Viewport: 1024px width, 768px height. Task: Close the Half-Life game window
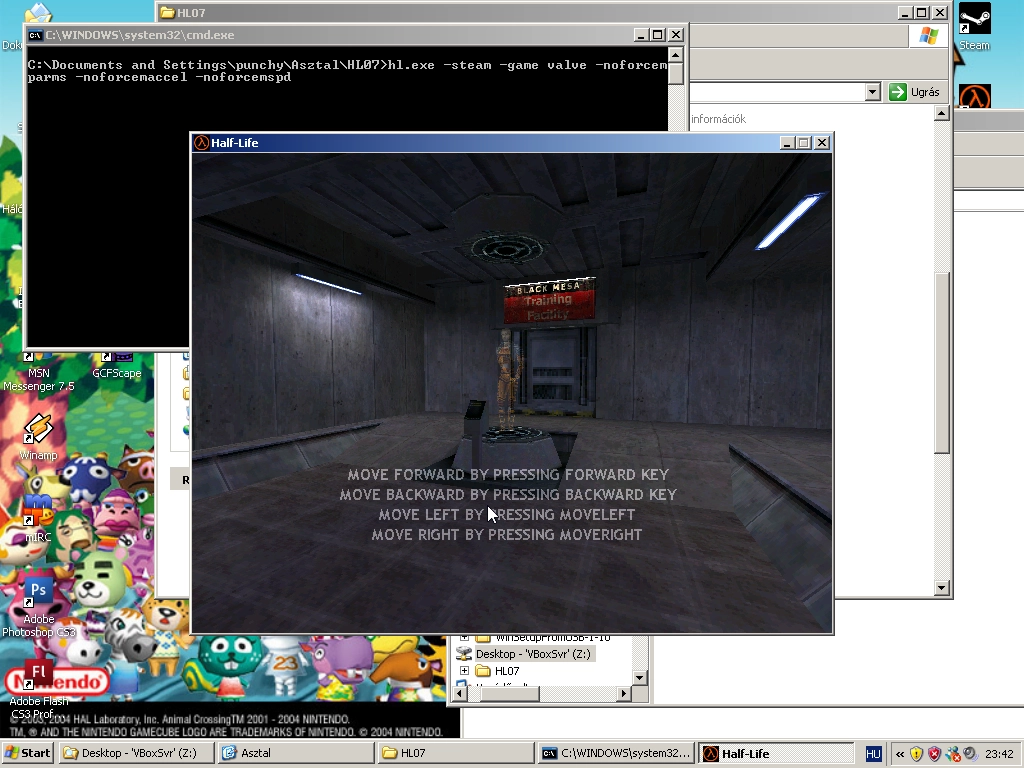(x=822, y=143)
